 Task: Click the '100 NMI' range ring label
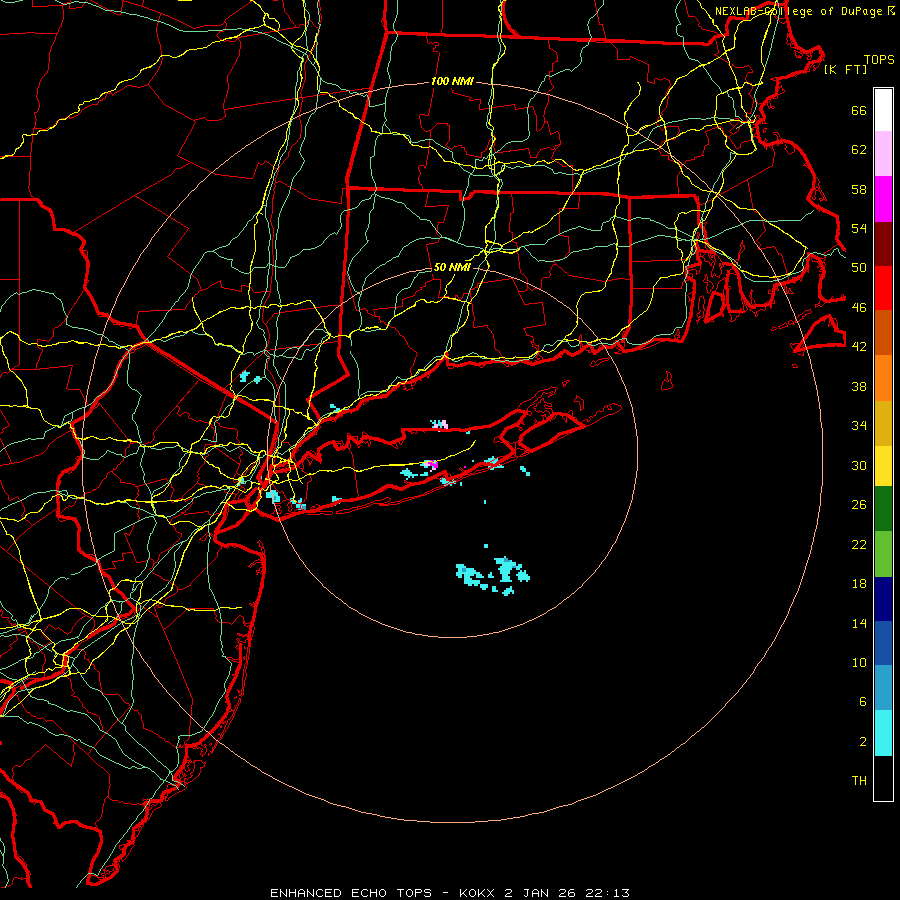452,82
